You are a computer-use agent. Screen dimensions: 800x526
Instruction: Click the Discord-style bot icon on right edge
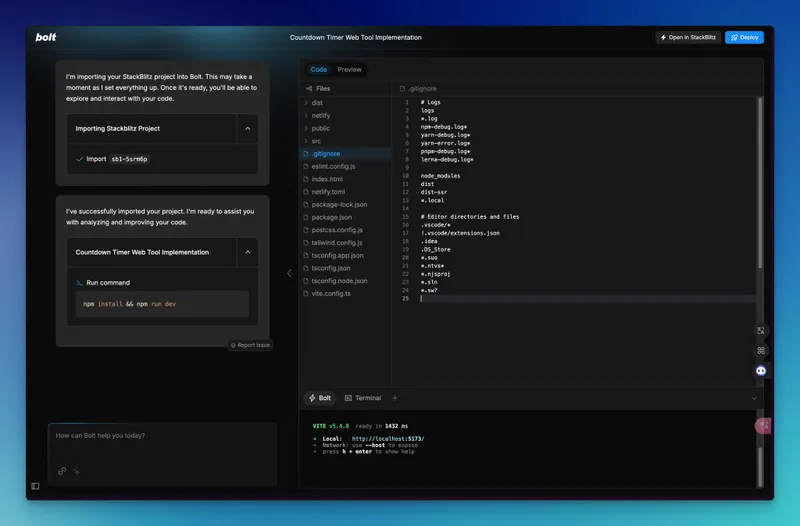pos(760,370)
